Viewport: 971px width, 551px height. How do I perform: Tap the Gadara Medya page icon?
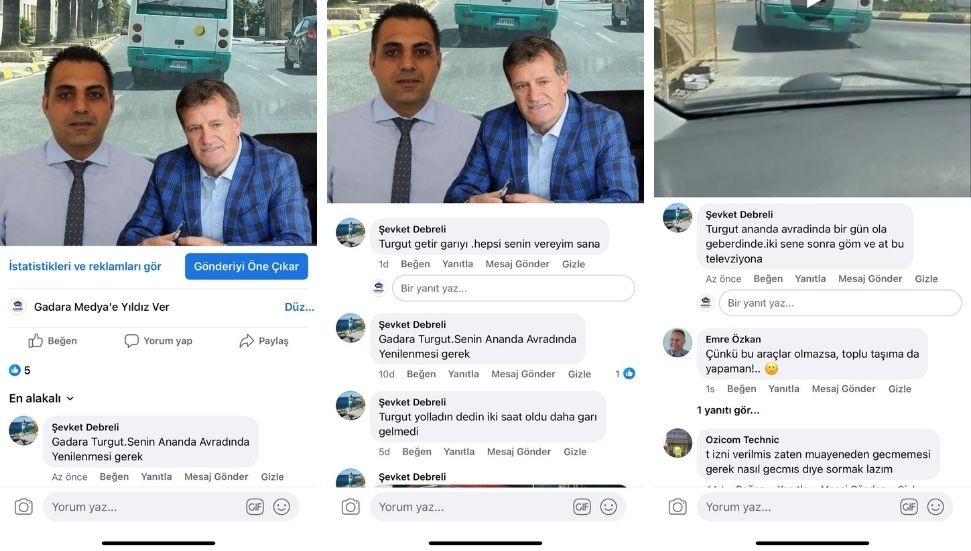[x=18, y=307]
